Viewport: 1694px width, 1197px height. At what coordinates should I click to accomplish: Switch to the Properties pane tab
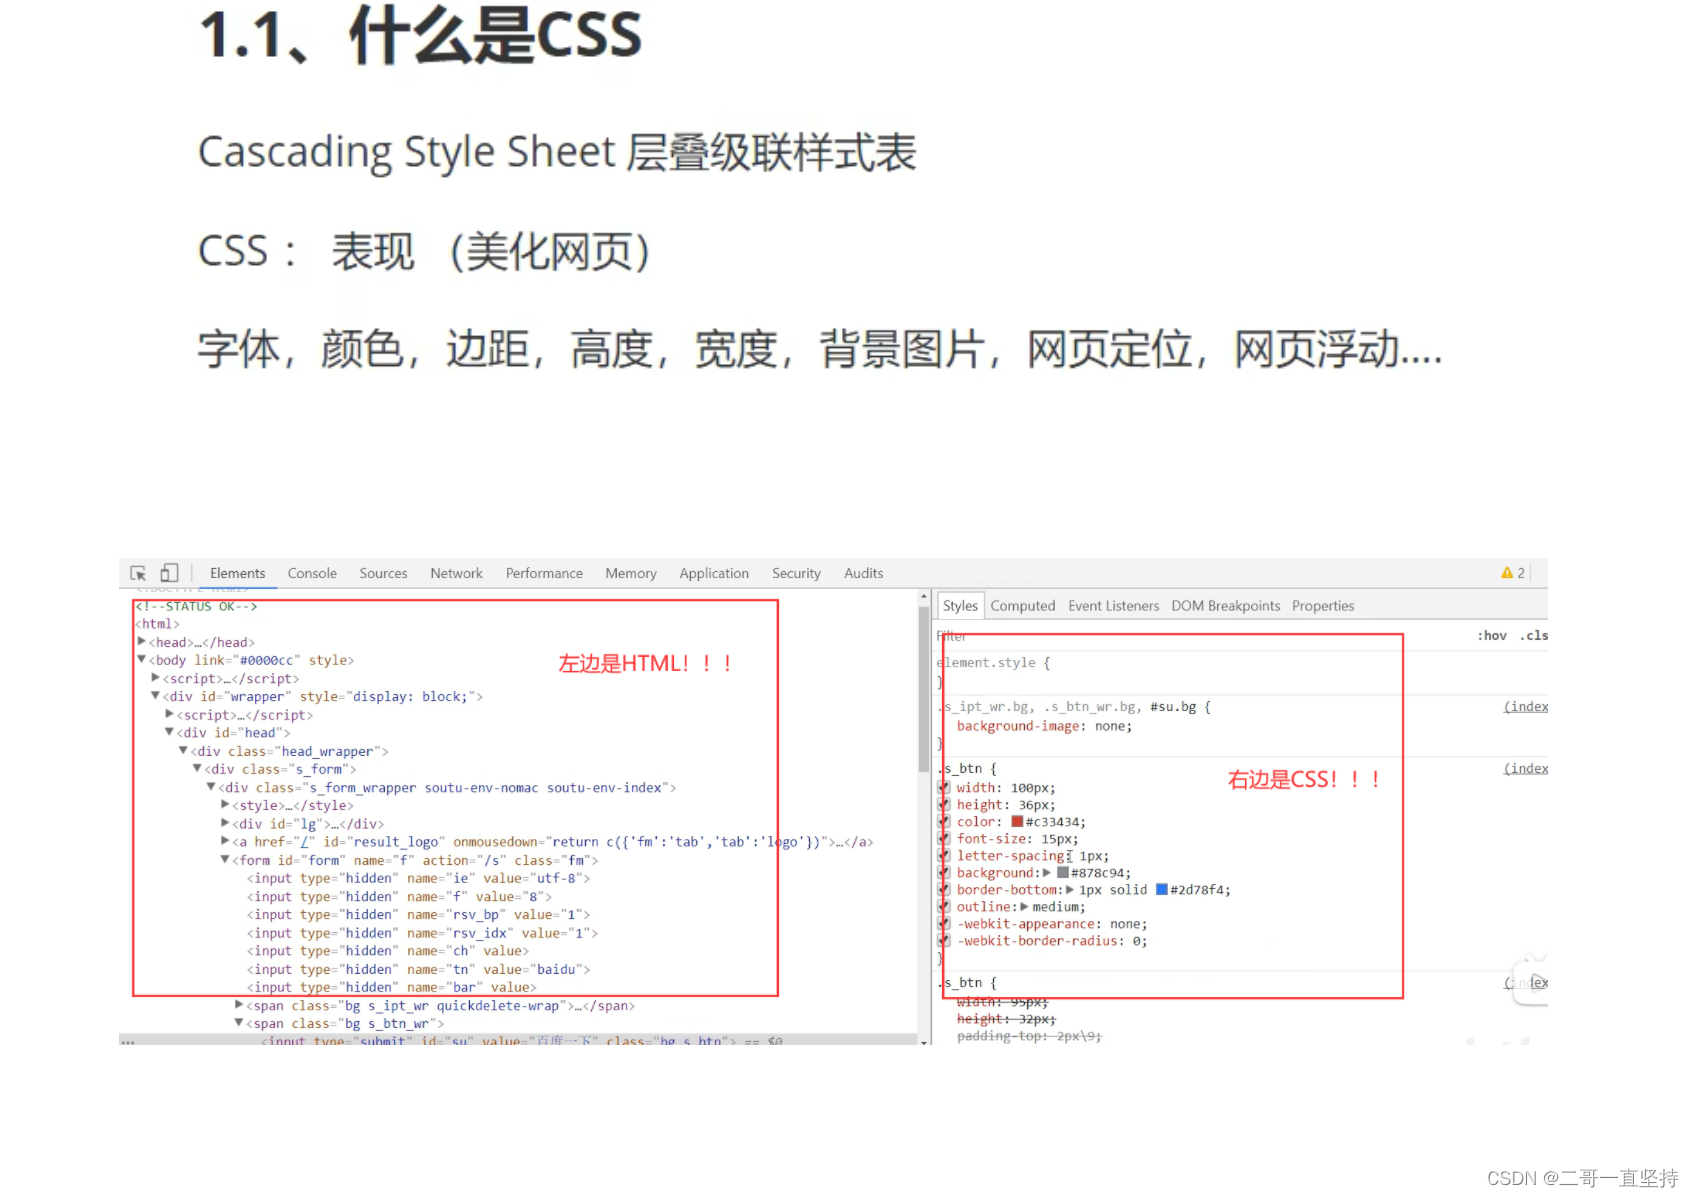(x=1322, y=605)
